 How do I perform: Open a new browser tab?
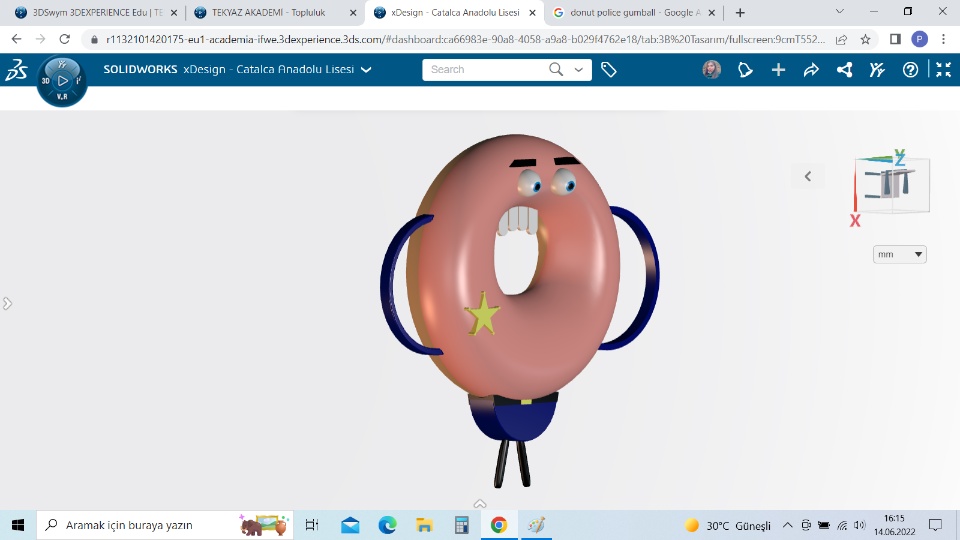[740, 12]
